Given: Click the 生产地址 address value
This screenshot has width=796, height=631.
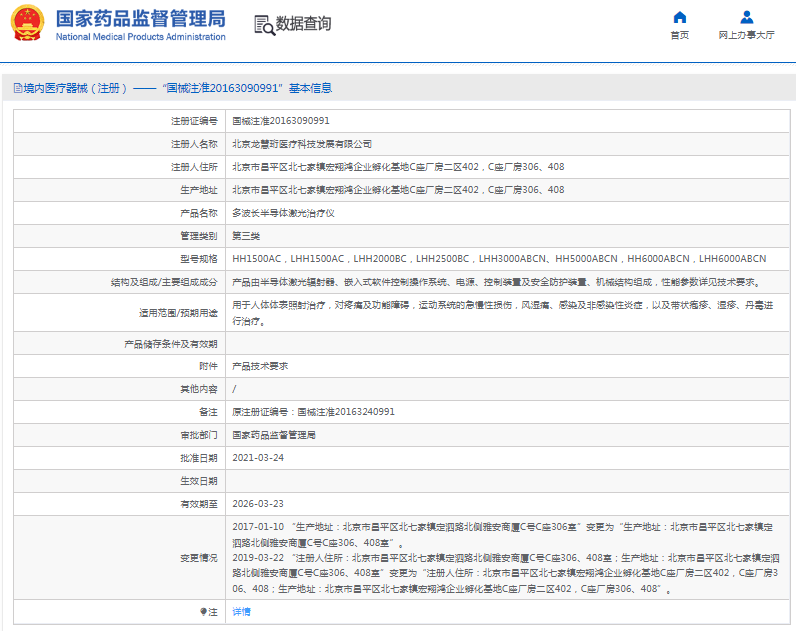Looking at the screenshot, I should (x=398, y=190).
